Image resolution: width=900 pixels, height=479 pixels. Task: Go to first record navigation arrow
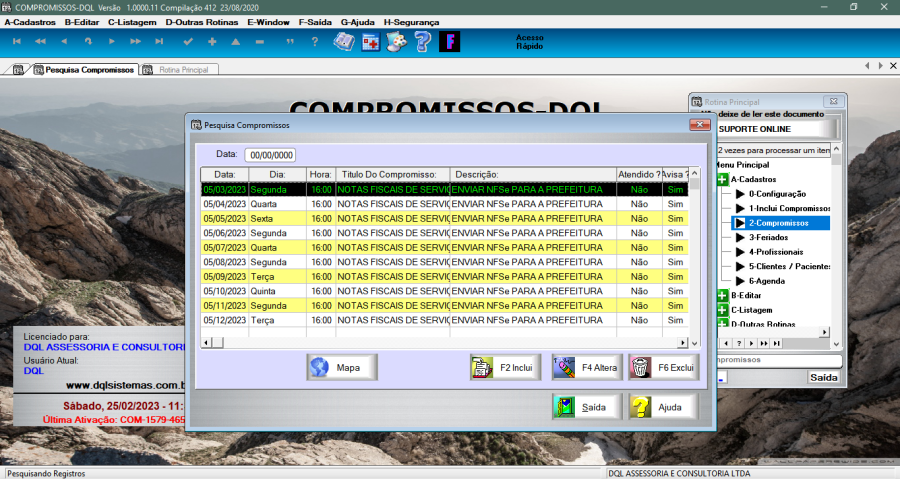16,42
